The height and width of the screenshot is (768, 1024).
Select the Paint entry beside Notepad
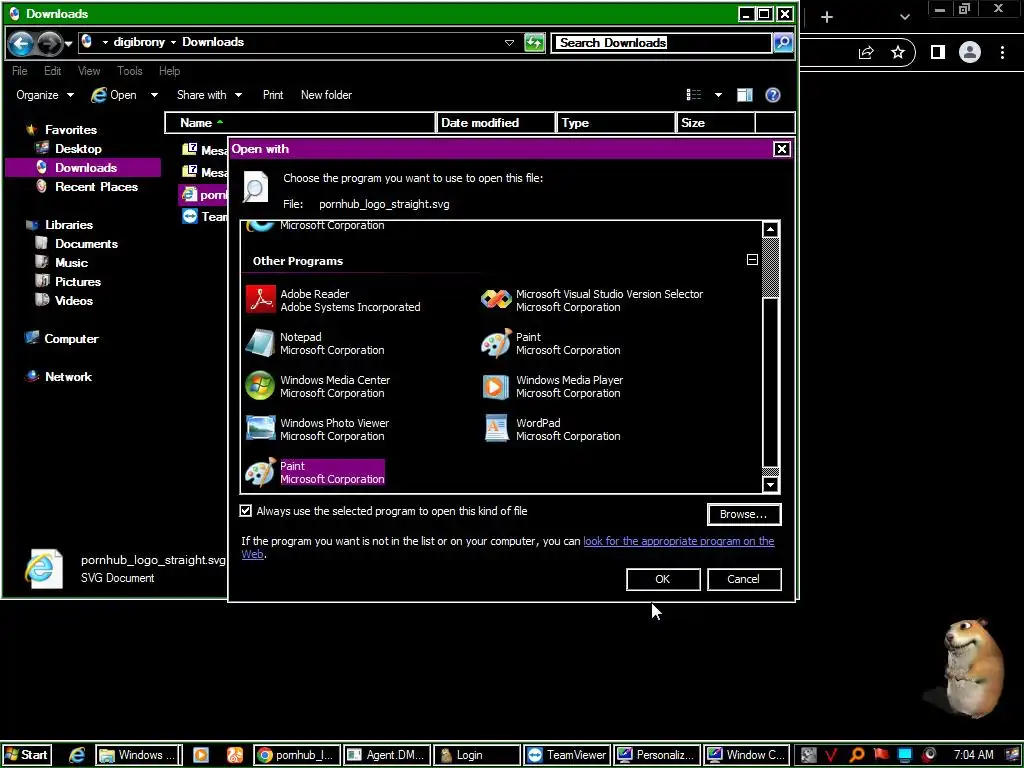pos(551,344)
